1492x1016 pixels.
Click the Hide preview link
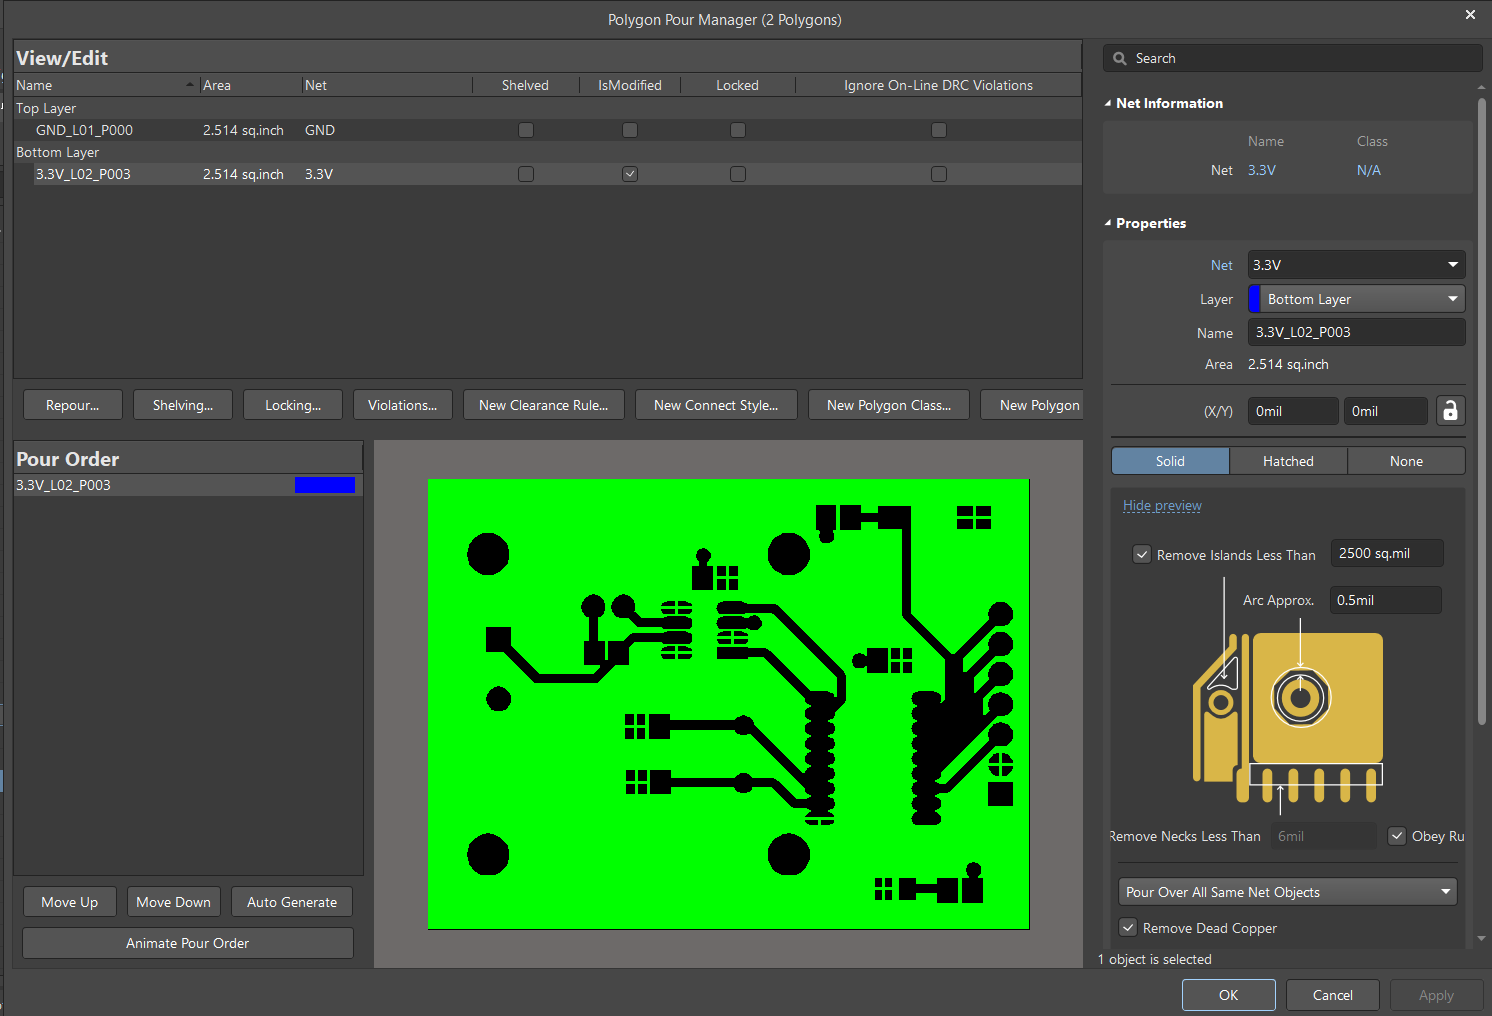click(x=1162, y=506)
